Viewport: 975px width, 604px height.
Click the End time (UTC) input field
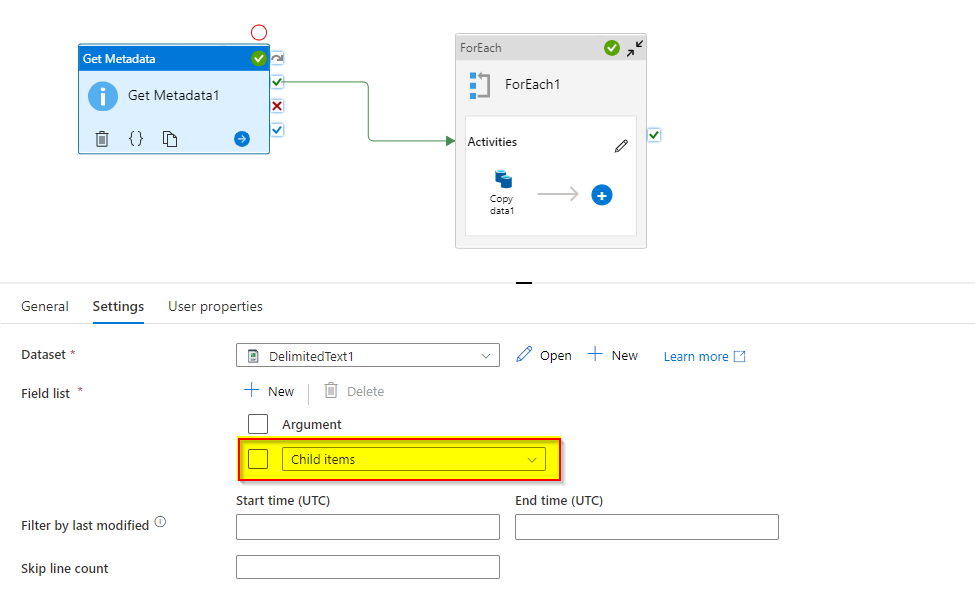pos(647,527)
